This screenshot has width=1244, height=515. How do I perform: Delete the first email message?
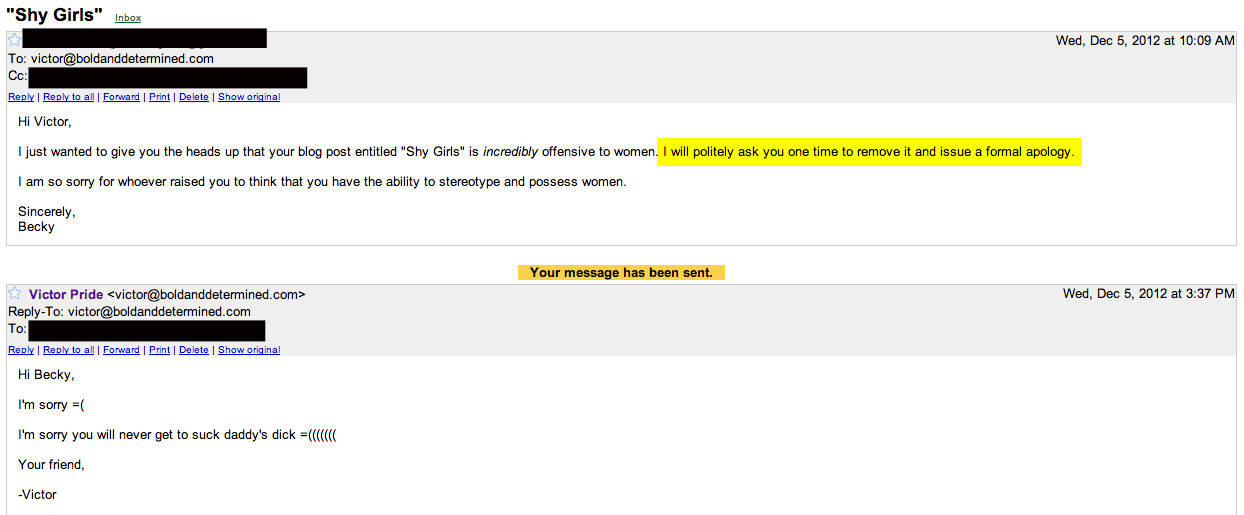194,97
